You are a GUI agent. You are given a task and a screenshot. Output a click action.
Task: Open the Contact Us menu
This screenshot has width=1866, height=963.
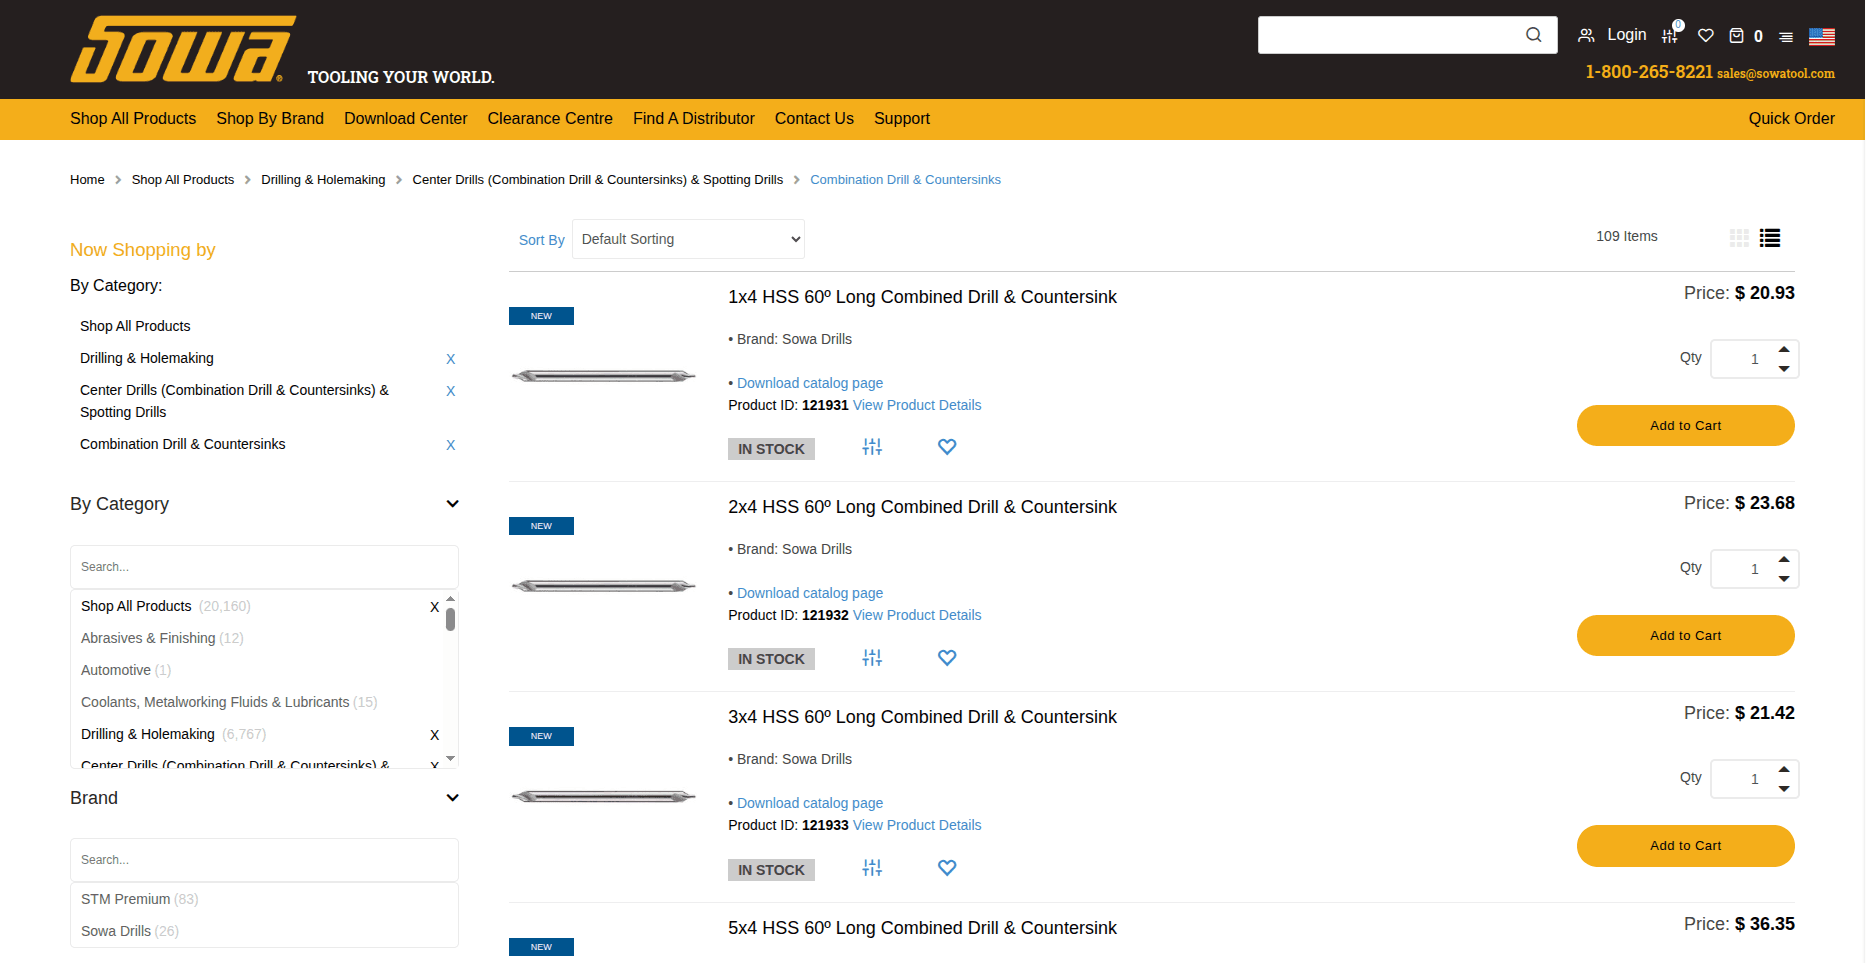pyautogui.click(x=814, y=118)
